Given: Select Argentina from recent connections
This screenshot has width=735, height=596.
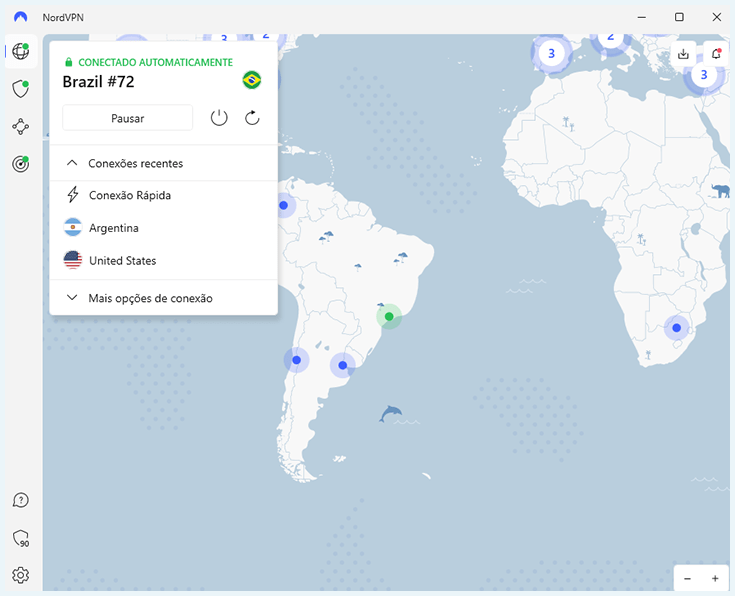Looking at the screenshot, I should click(x=163, y=228).
